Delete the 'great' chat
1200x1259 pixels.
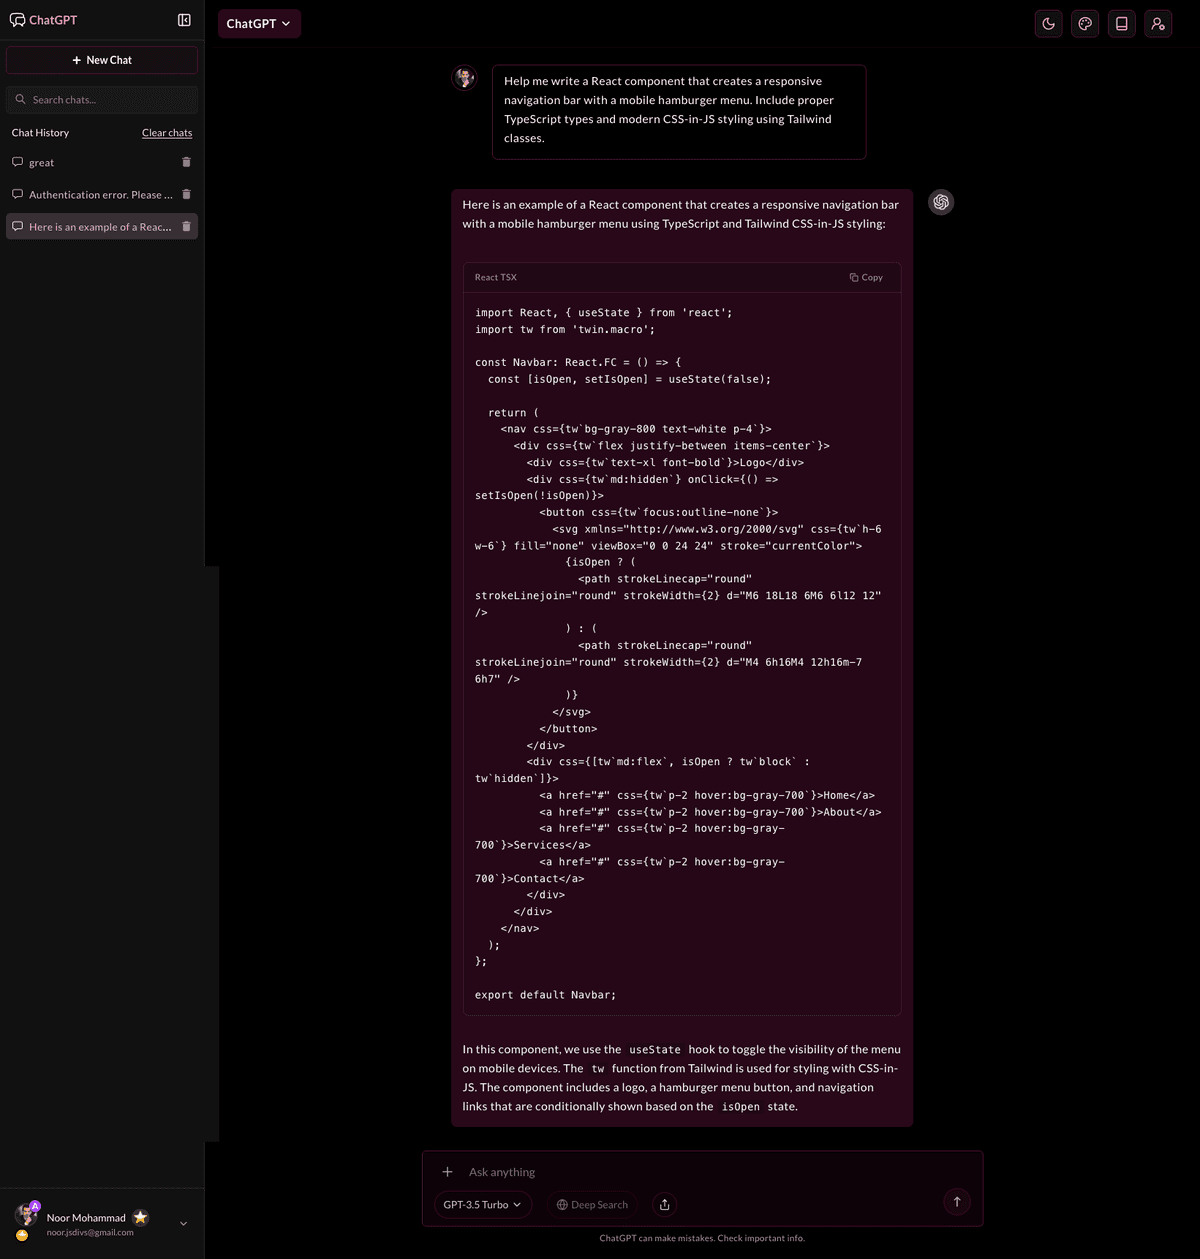(186, 162)
